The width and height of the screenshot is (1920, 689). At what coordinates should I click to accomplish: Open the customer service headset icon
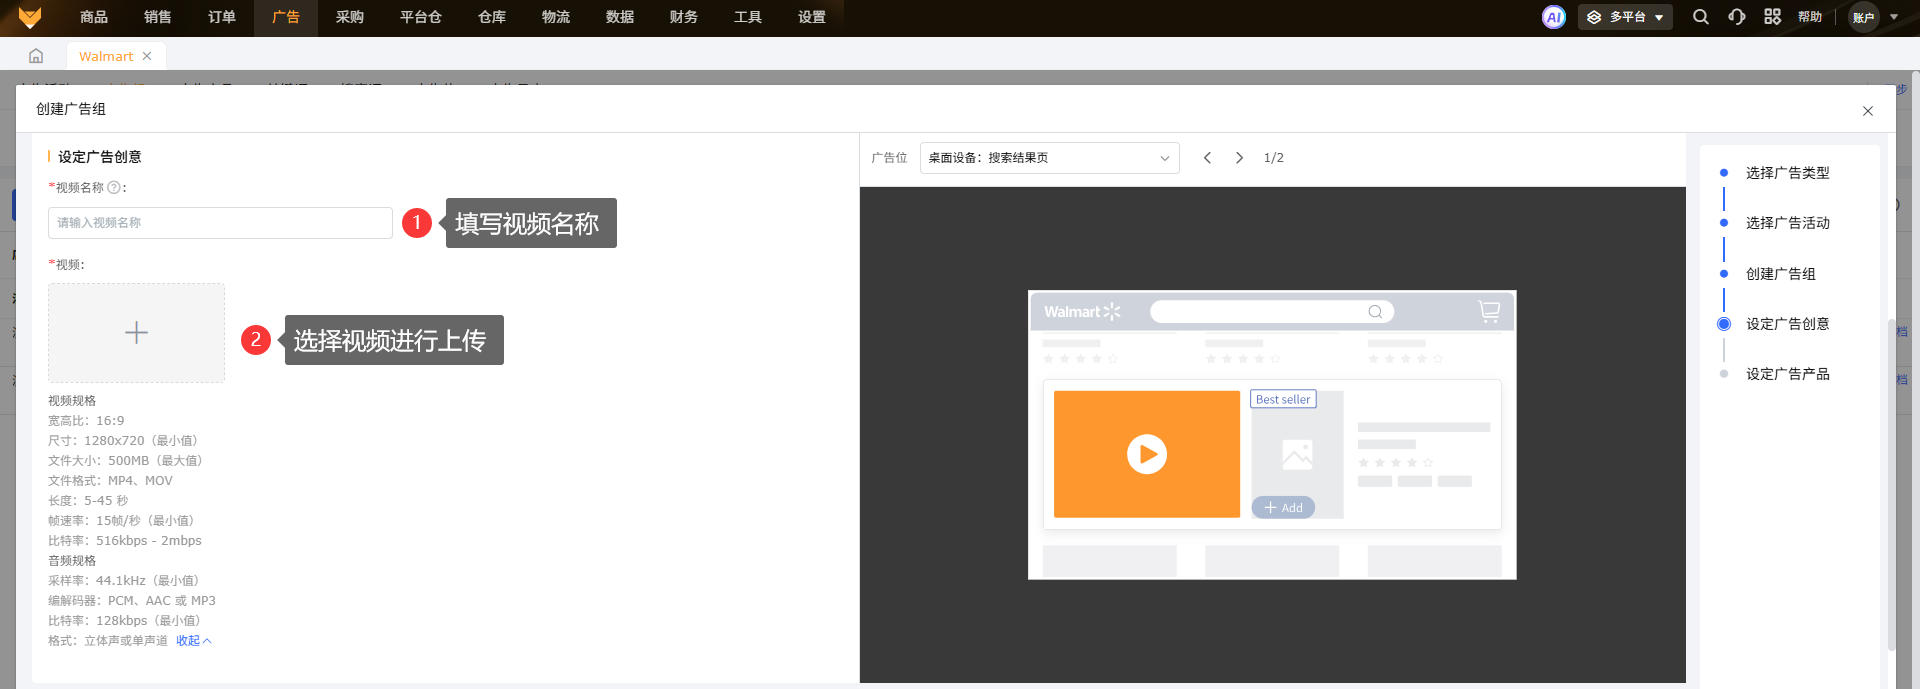[x=1736, y=17]
